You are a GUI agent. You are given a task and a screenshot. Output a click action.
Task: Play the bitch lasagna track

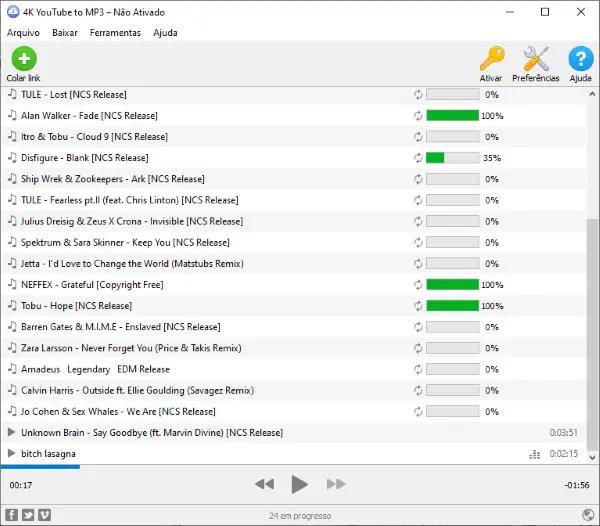pyautogui.click(x=11, y=453)
